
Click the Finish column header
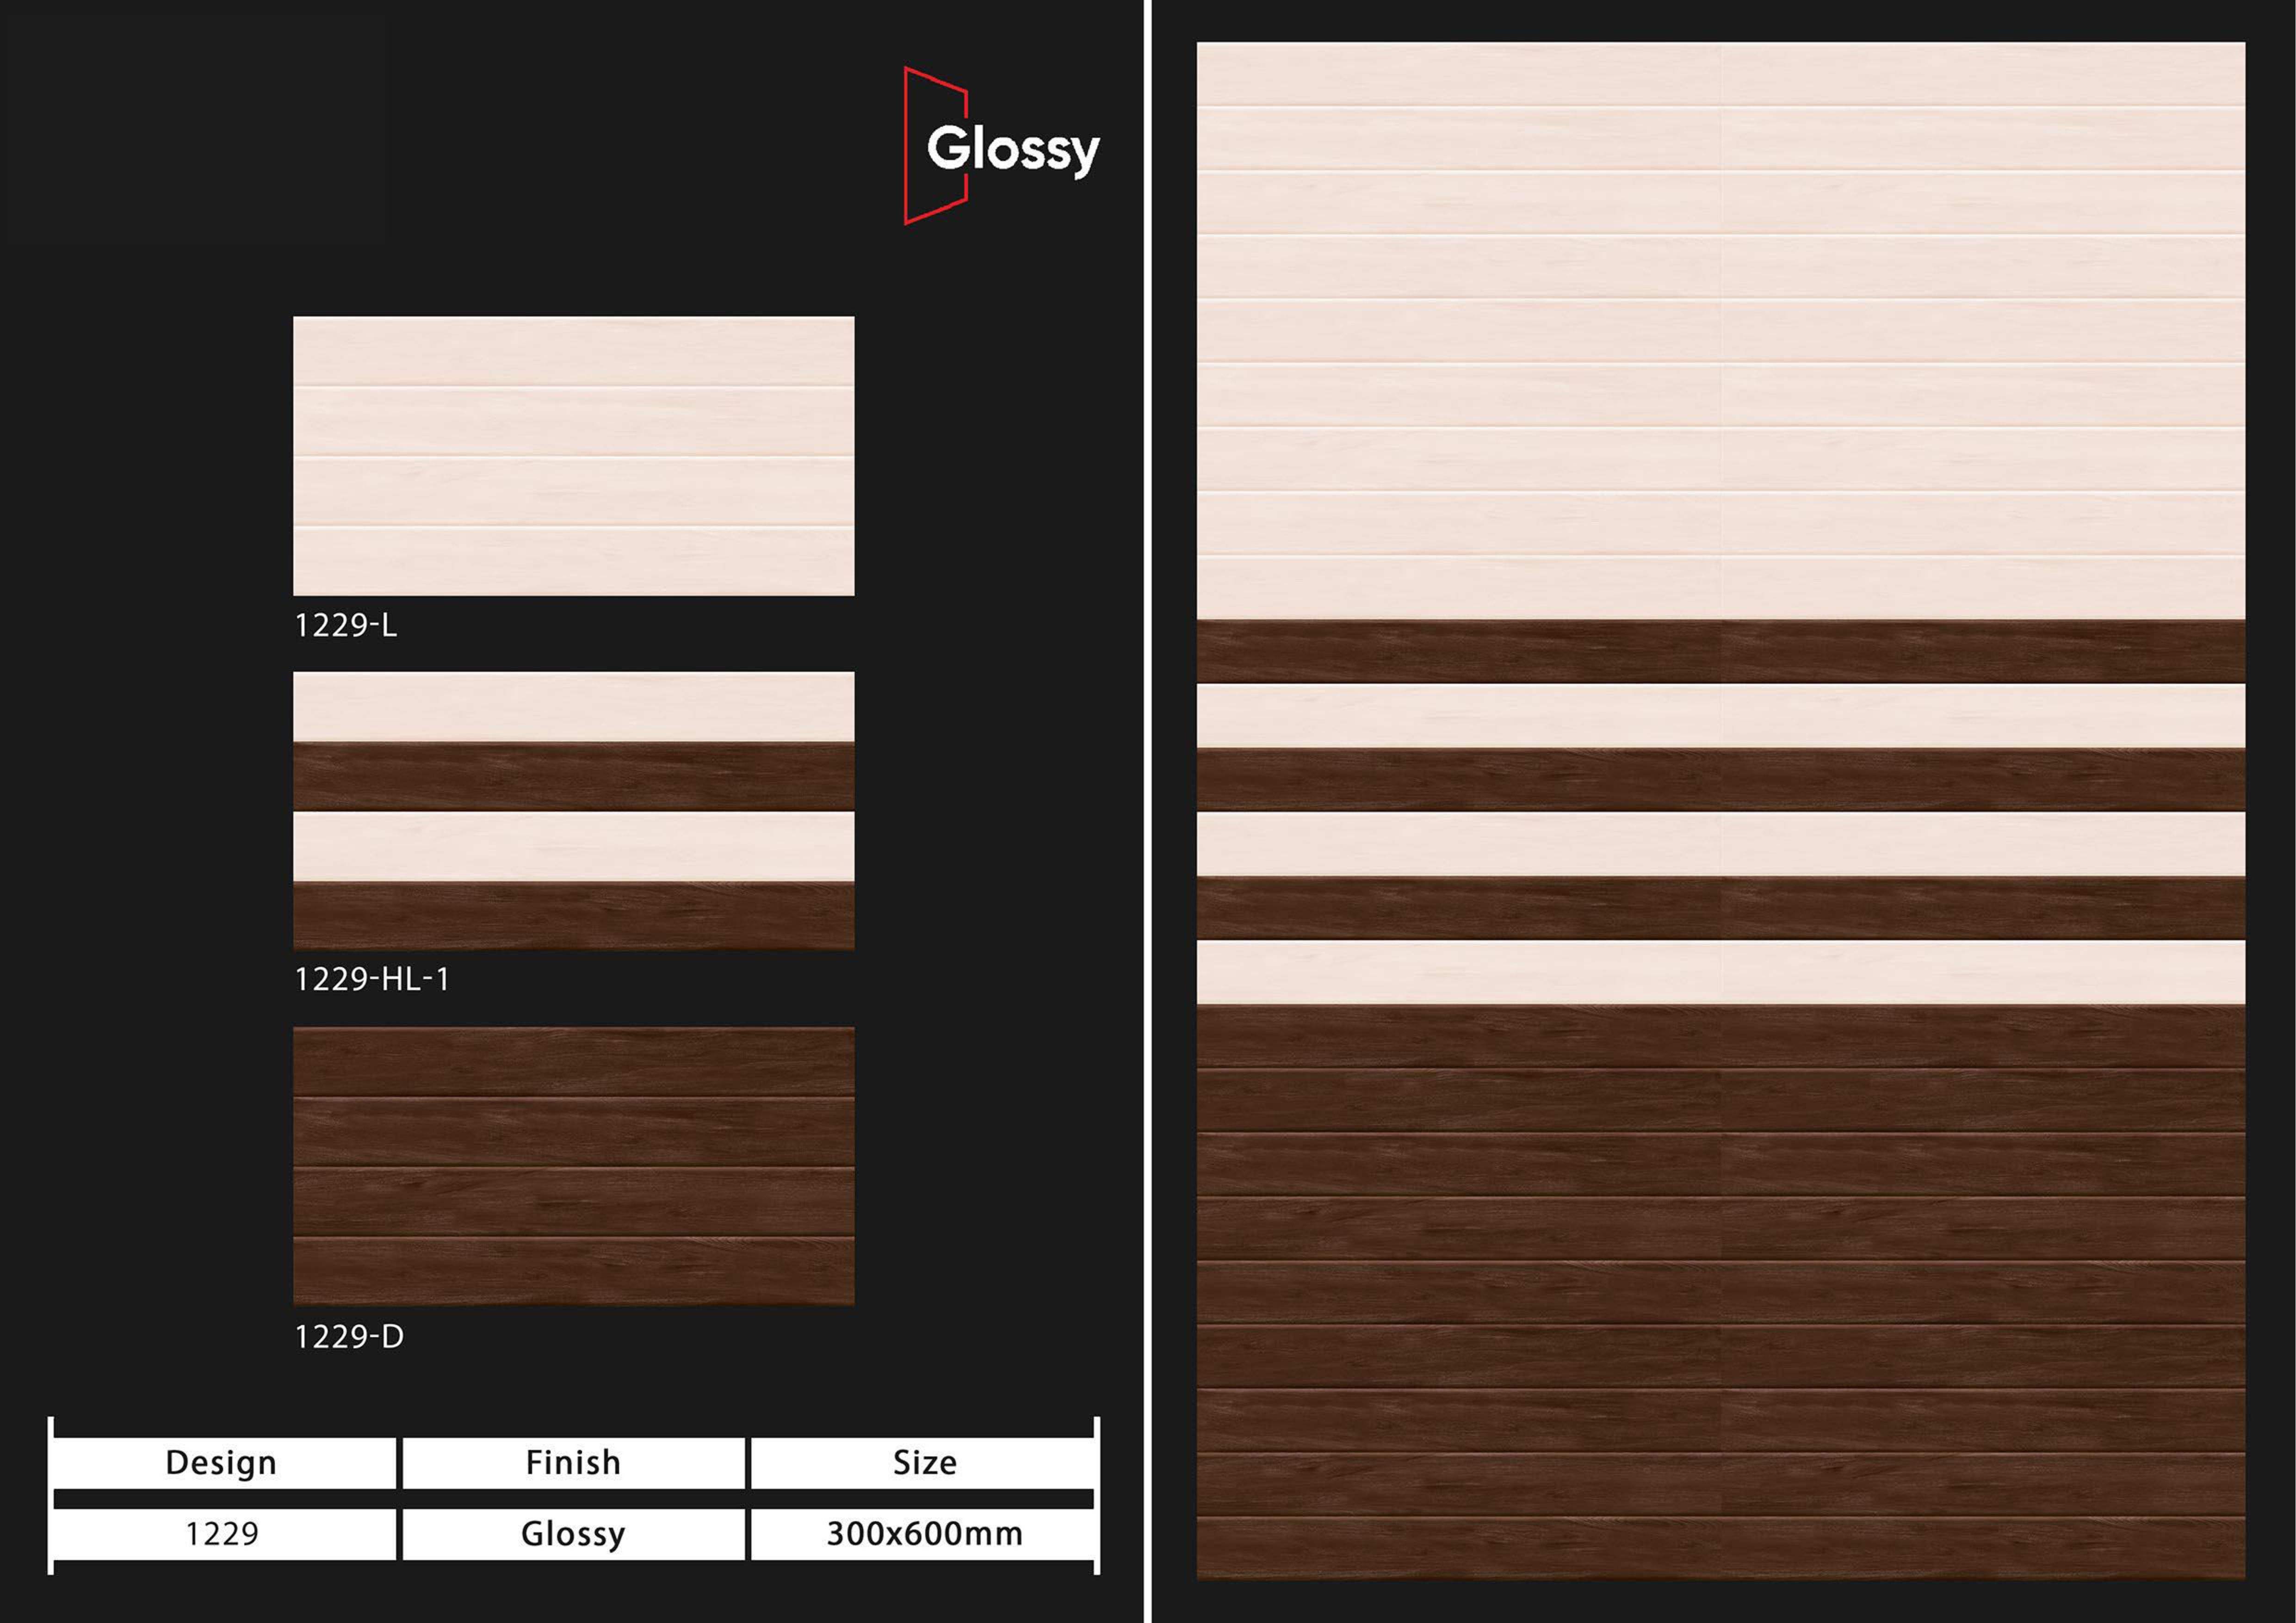pos(573,1462)
